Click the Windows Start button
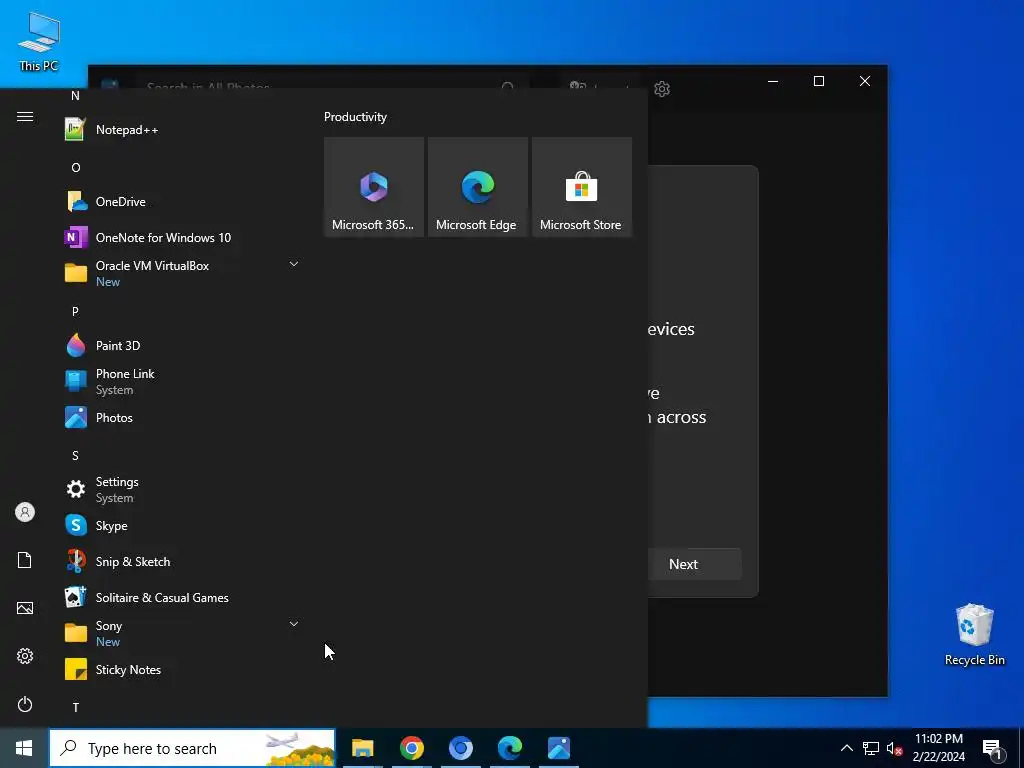The width and height of the screenshot is (1024, 768). click(x=24, y=748)
